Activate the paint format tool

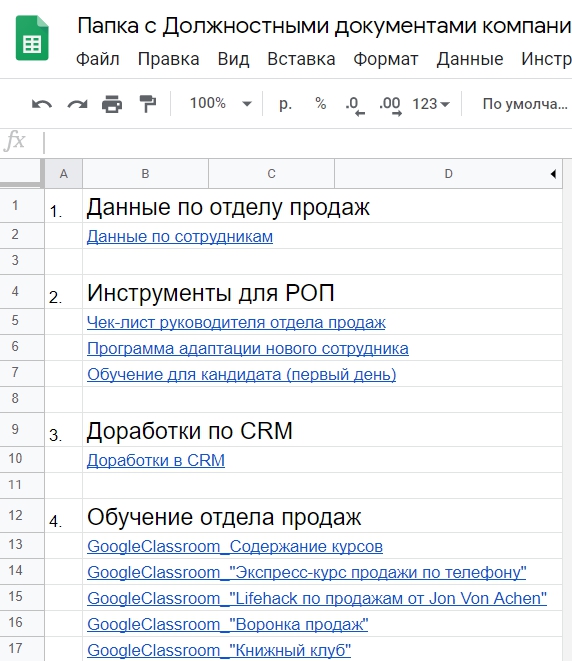(x=148, y=104)
